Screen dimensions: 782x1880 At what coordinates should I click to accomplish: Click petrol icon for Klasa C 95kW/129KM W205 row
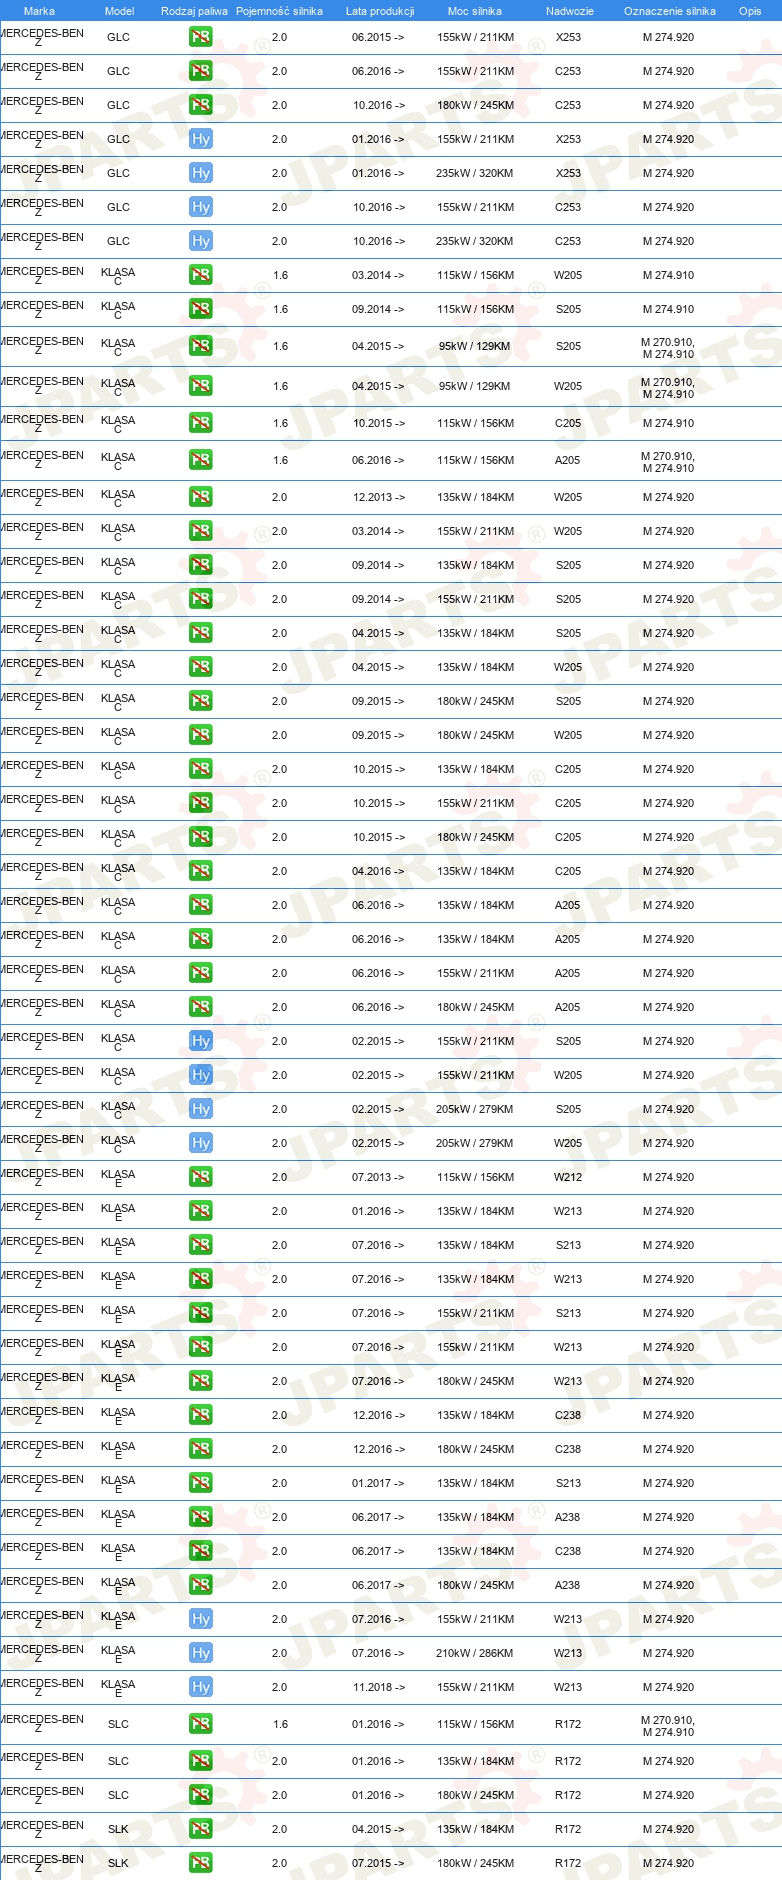[200, 387]
